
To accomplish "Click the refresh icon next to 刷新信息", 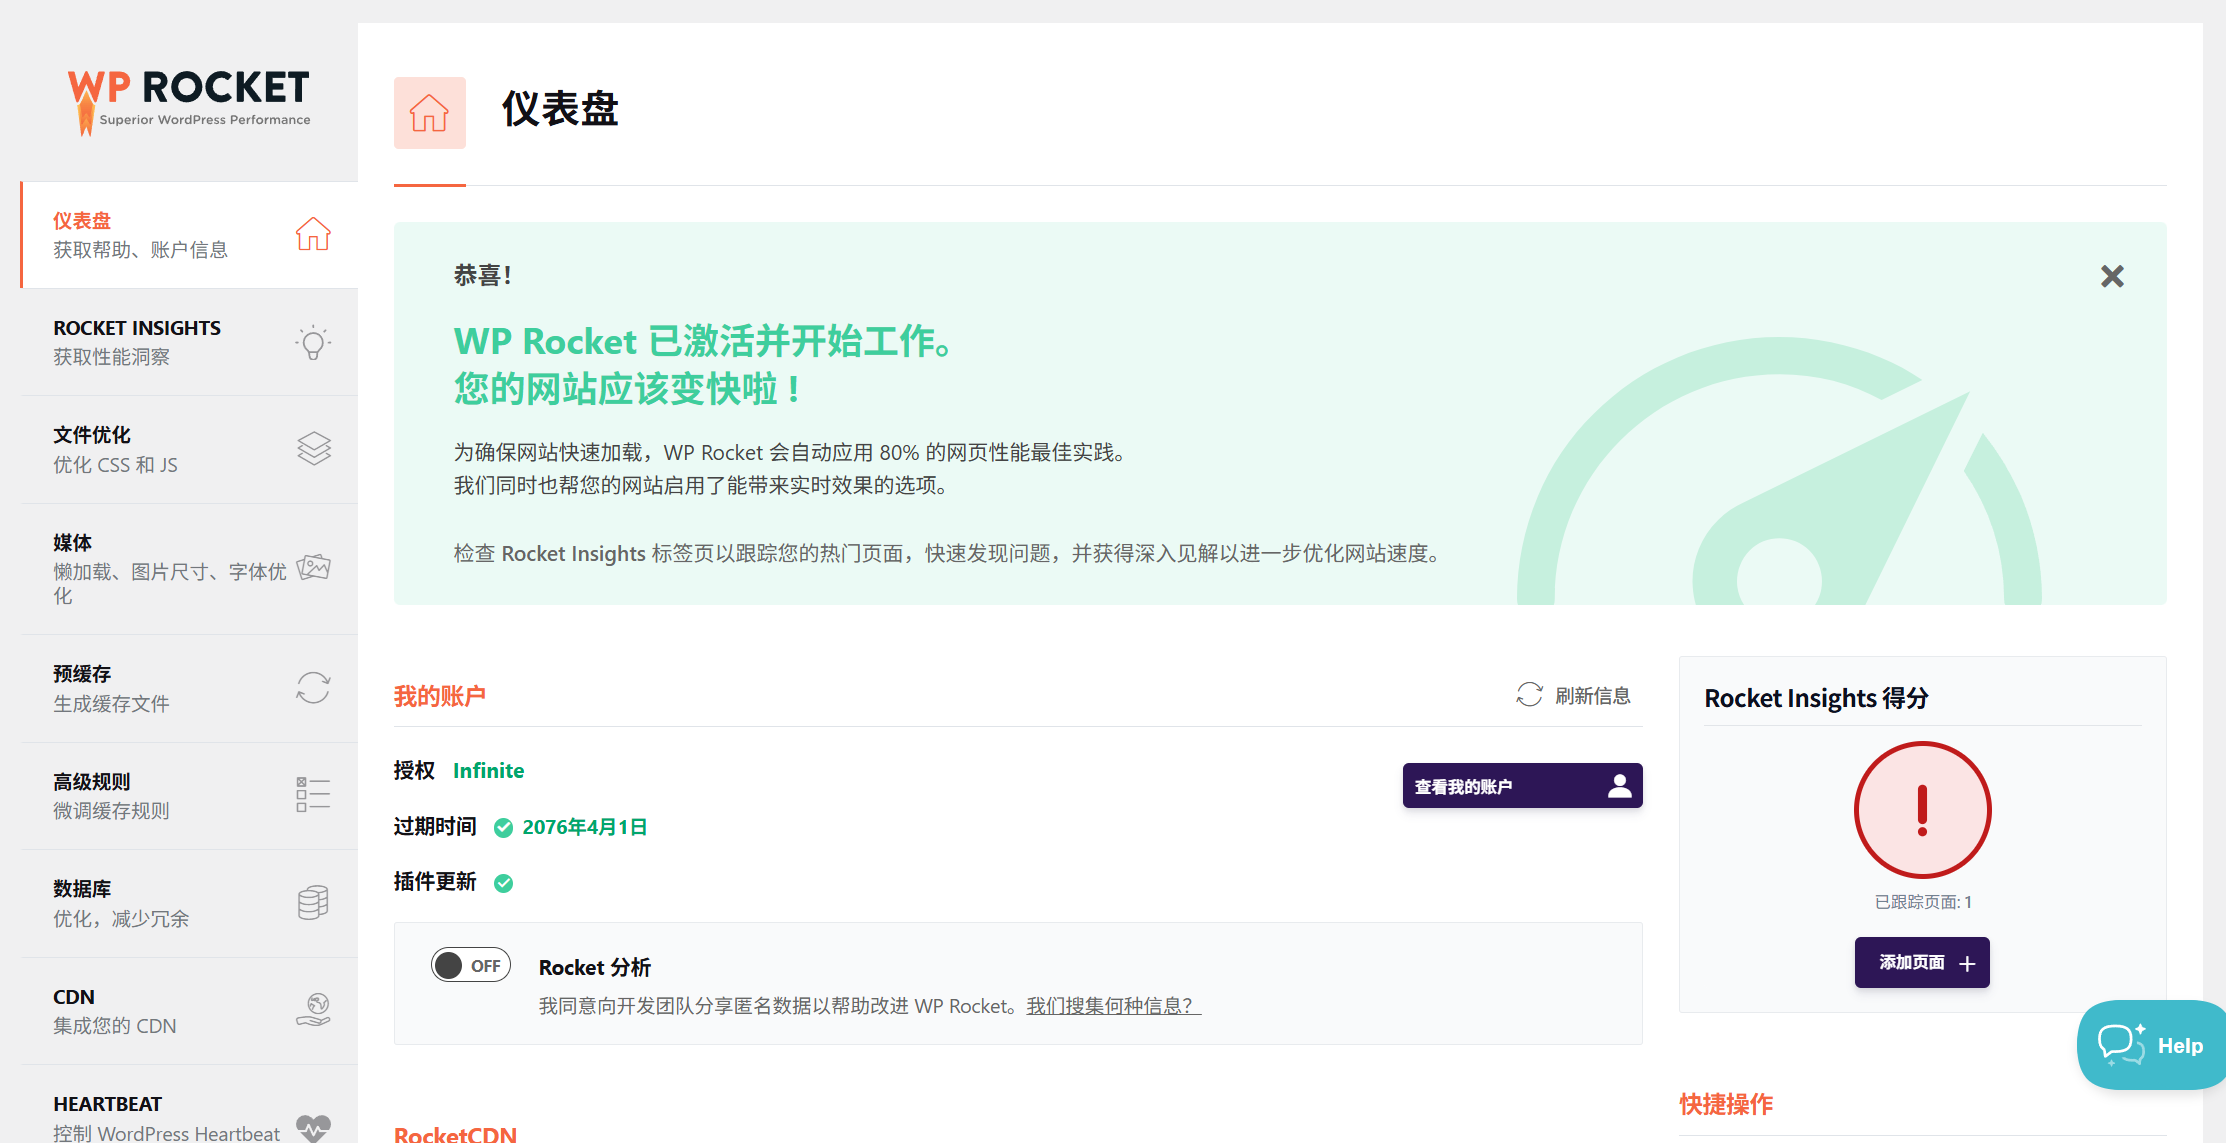I will pos(1527,694).
